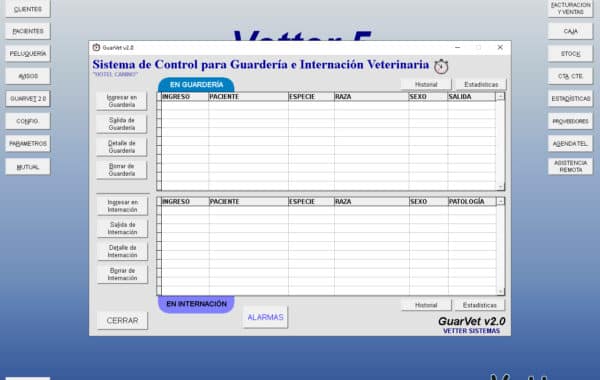Click the GuarVet app icon in title bar
This screenshot has height=380, width=600.
[96, 47]
